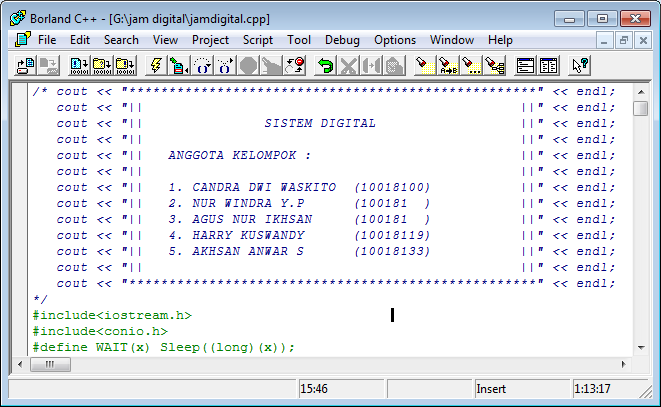Viewport: 661px width, 407px height.
Task: Restore down the jamdigital.cpp document window
Action: (623, 41)
